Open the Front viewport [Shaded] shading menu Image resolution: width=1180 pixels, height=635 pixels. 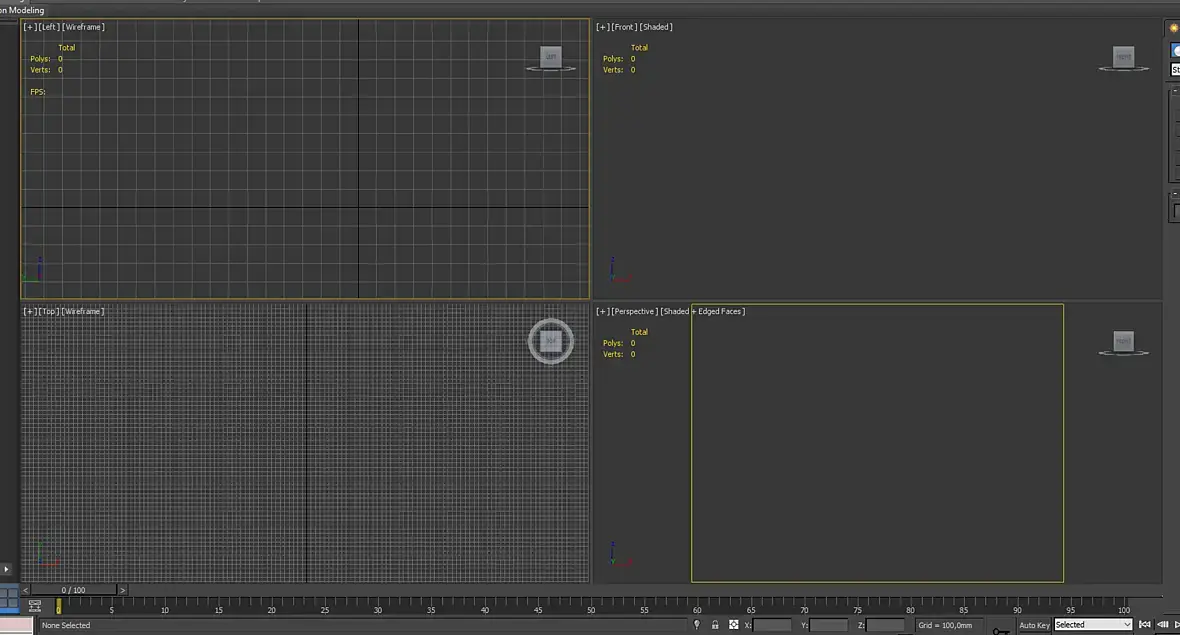(x=655, y=27)
